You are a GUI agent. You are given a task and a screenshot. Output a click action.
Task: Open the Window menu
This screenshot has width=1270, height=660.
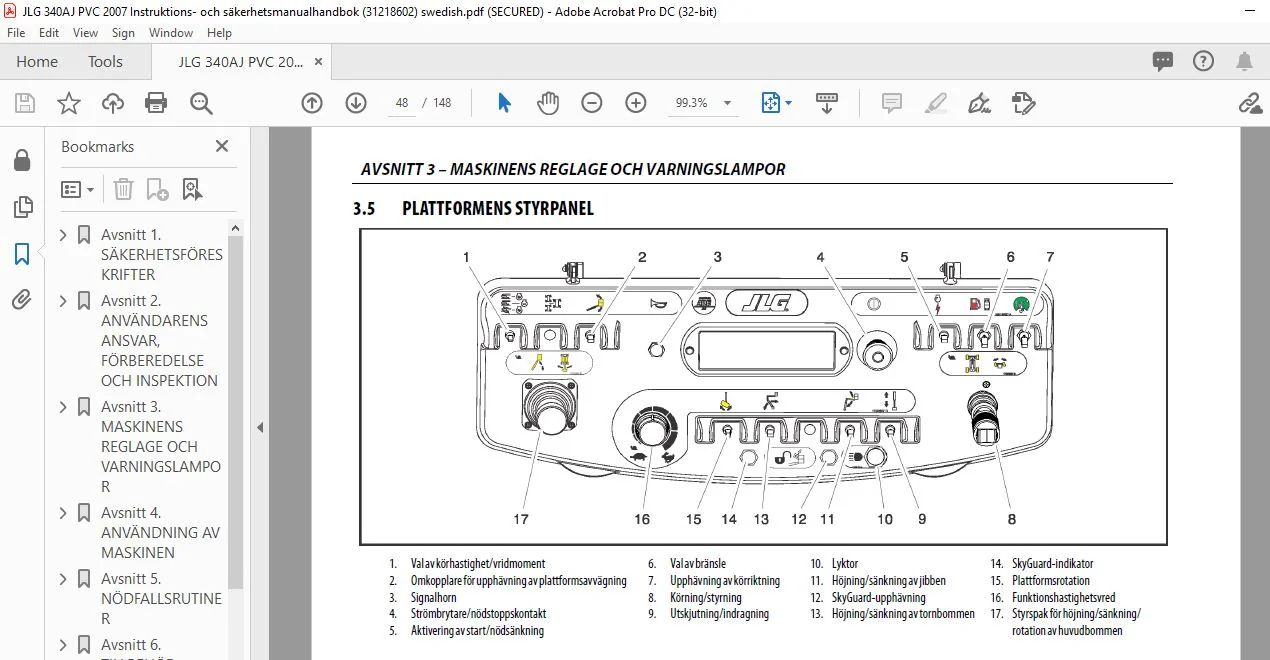(171, 33)
